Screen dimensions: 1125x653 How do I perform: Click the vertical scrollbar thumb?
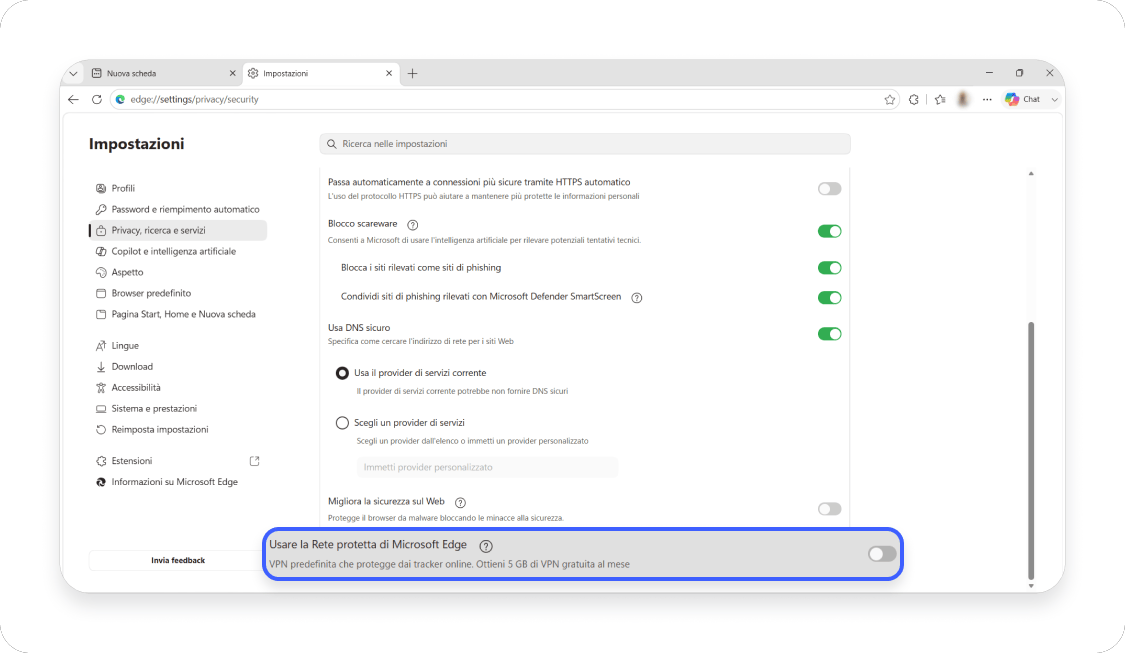click(1031, 451)
